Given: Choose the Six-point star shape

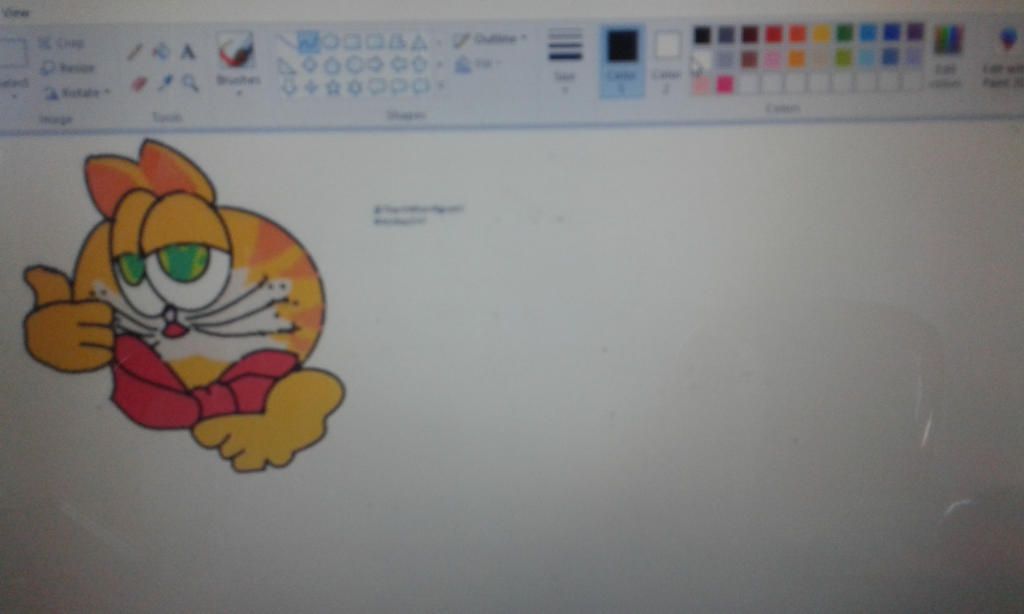Looking at the screenshot, I should pos(355,87).
